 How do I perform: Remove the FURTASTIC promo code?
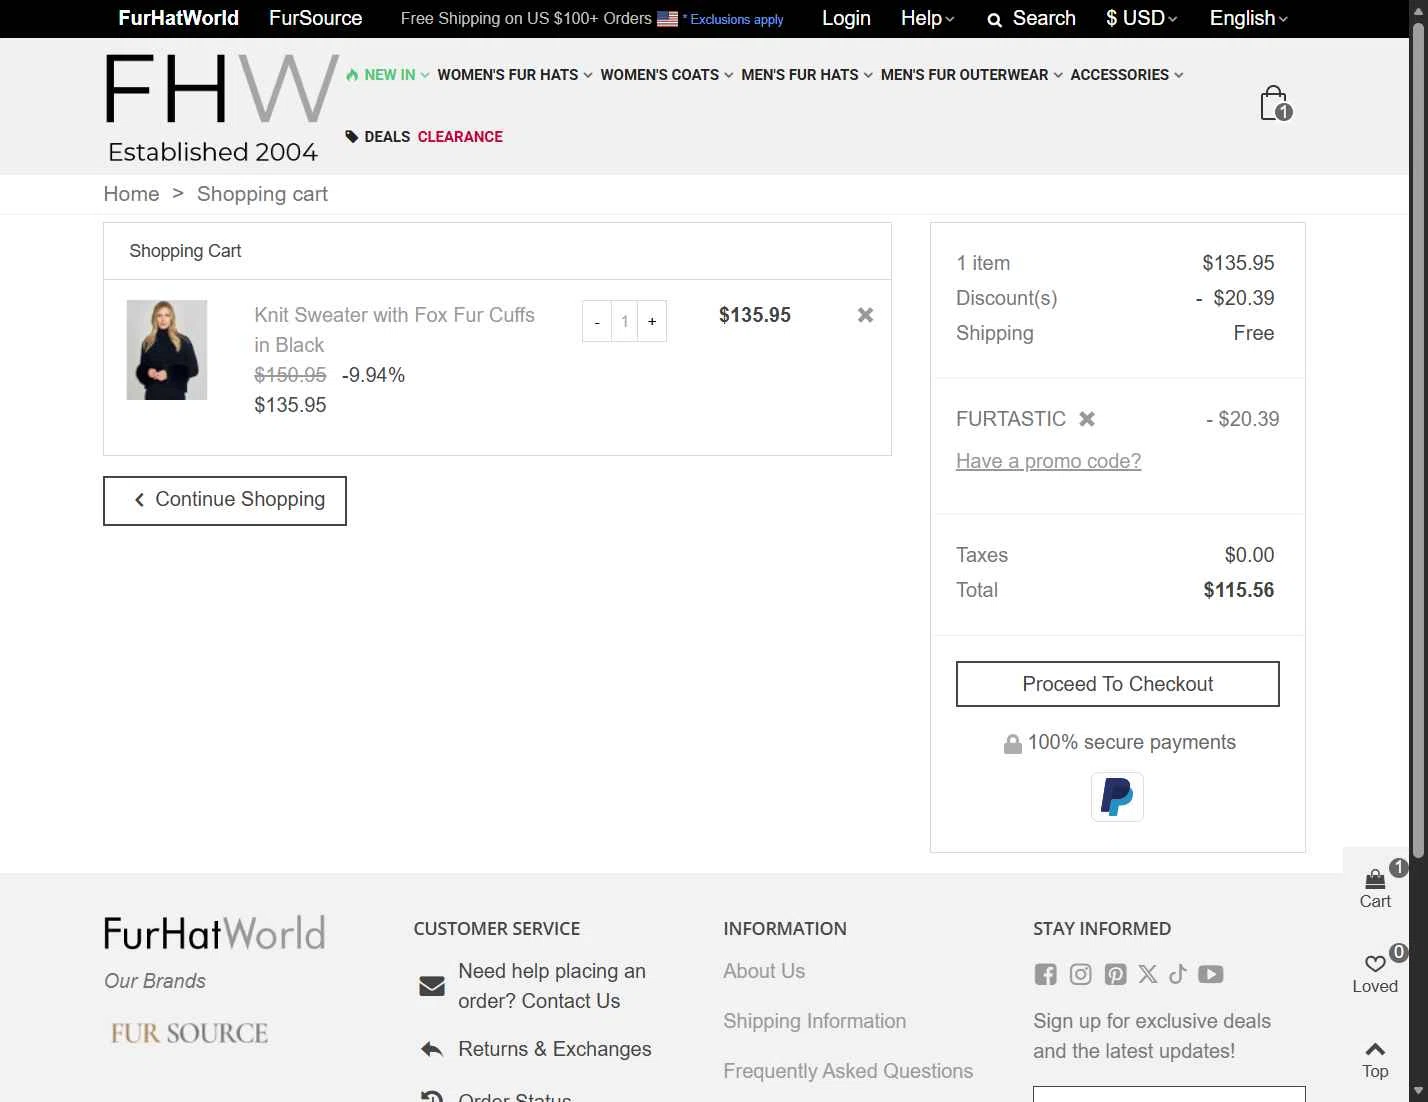tap(1087, 419)
